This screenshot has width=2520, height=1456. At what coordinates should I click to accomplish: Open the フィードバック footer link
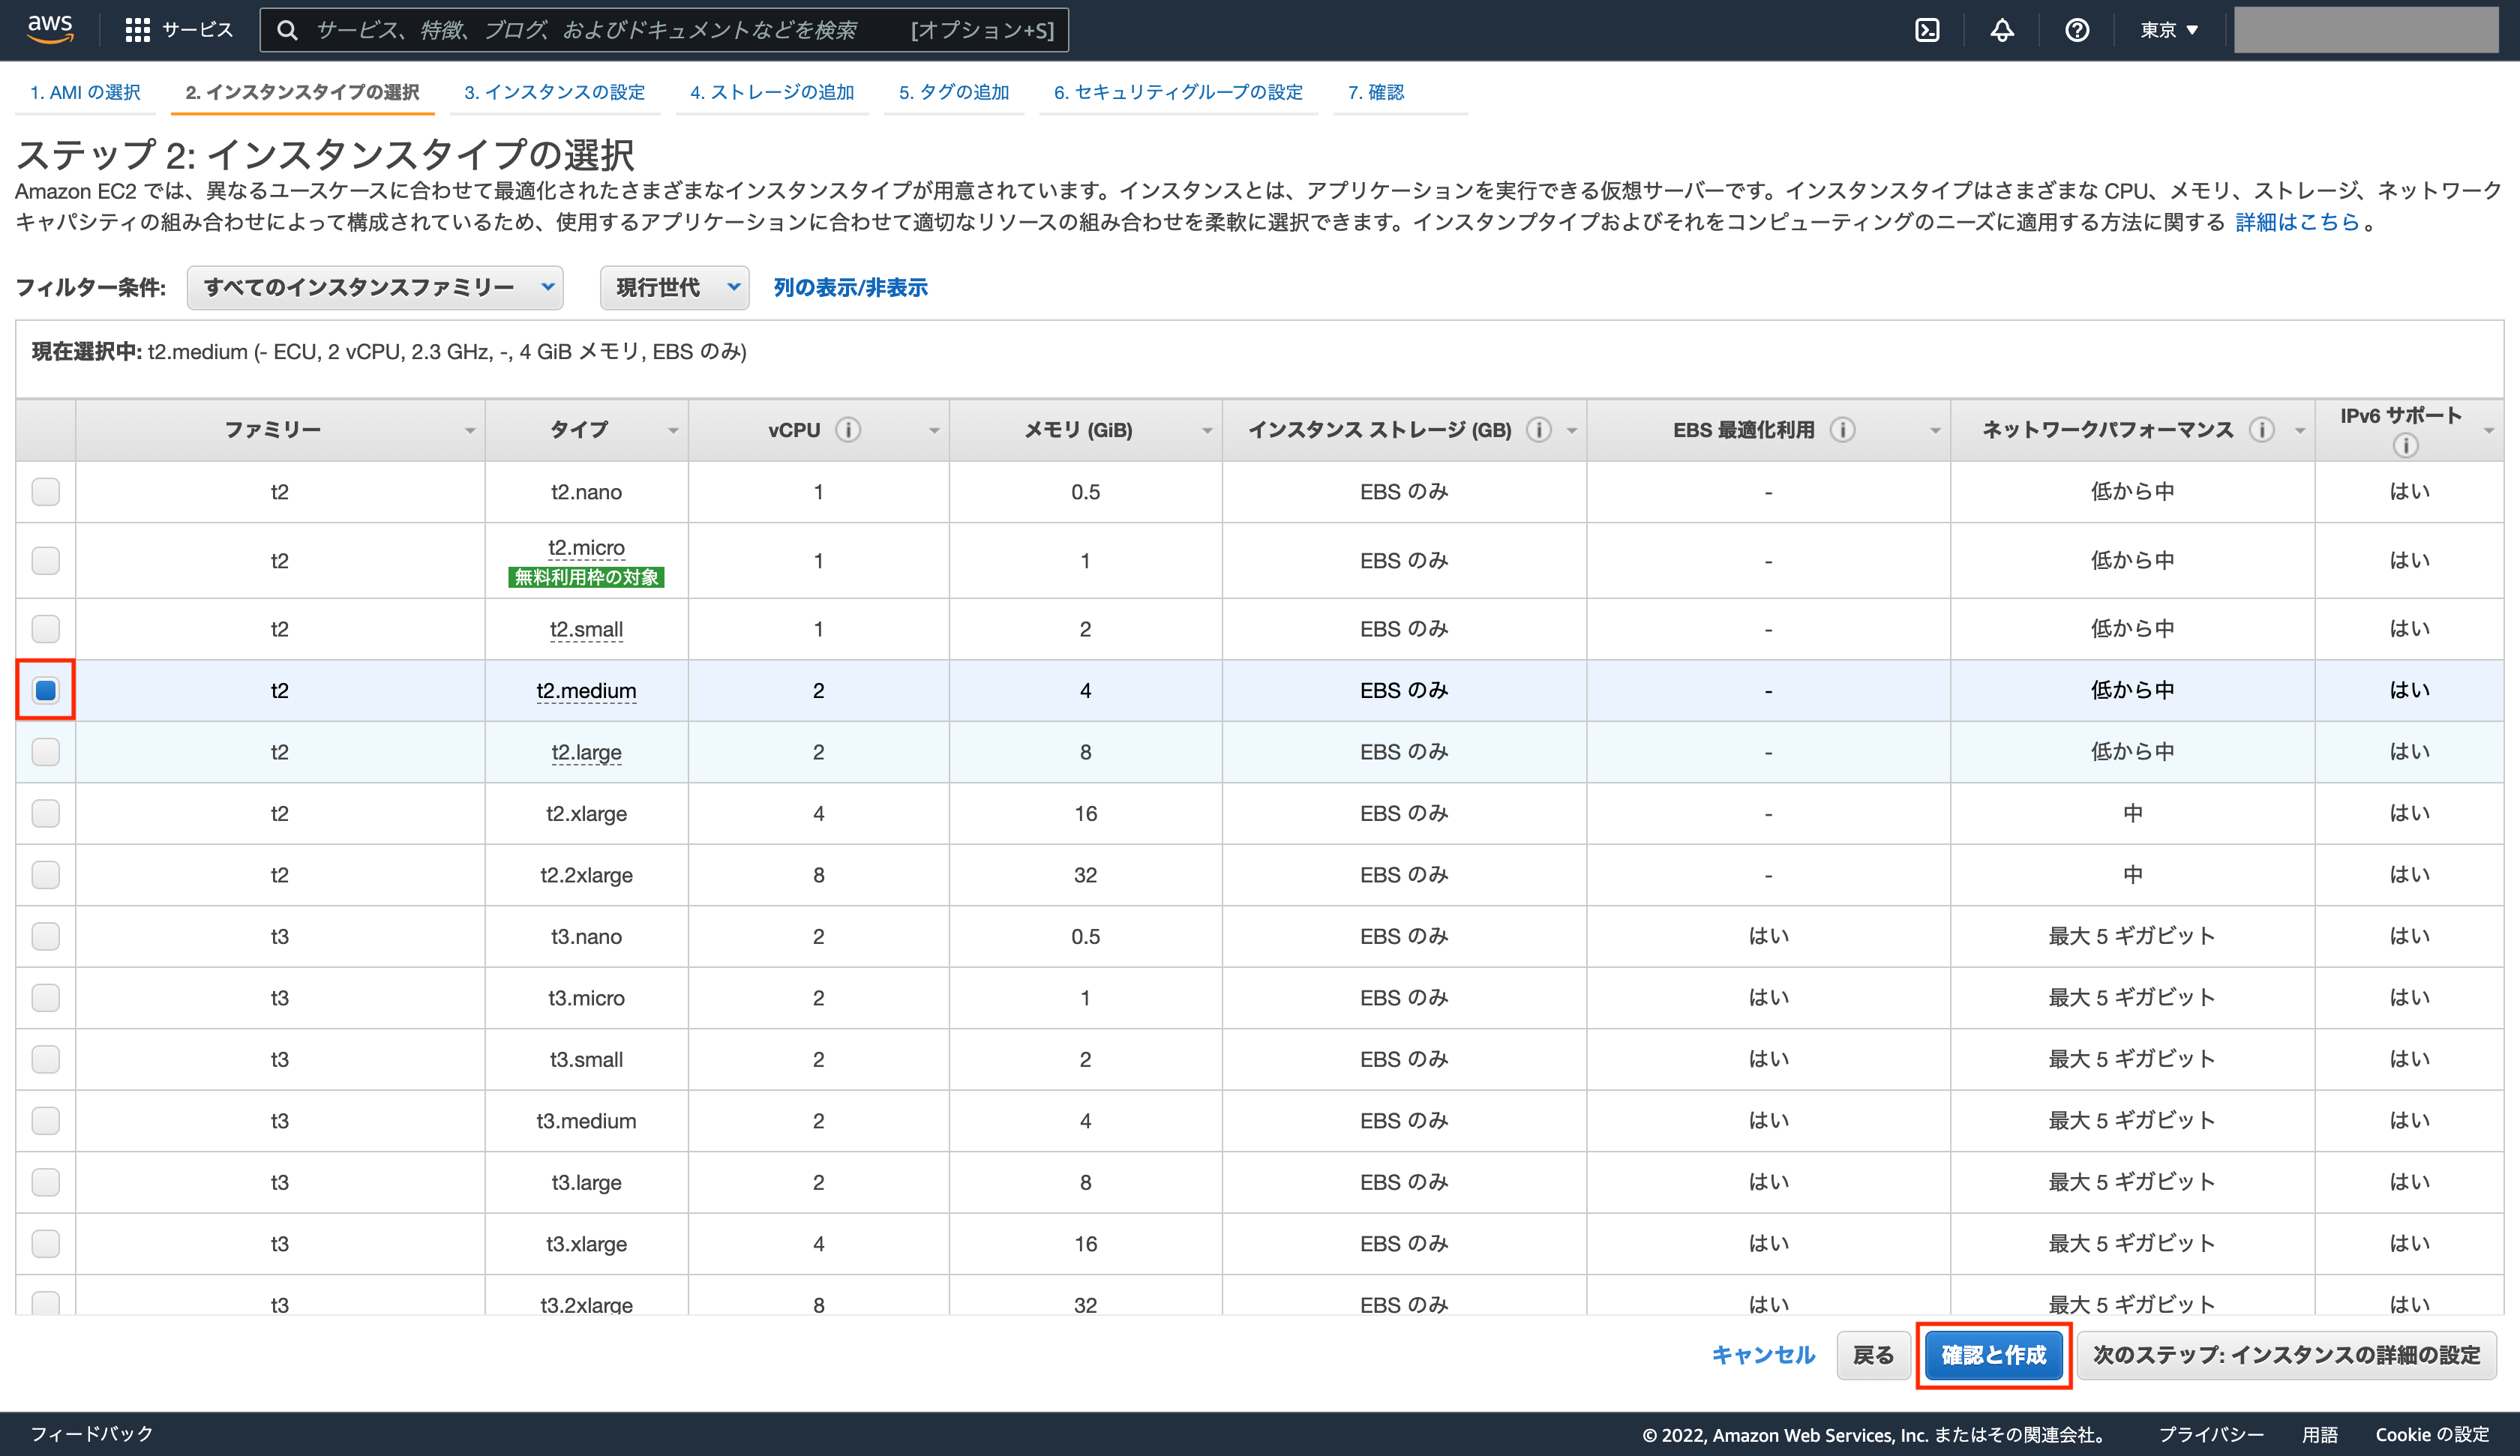click(x=92, y=1434)
